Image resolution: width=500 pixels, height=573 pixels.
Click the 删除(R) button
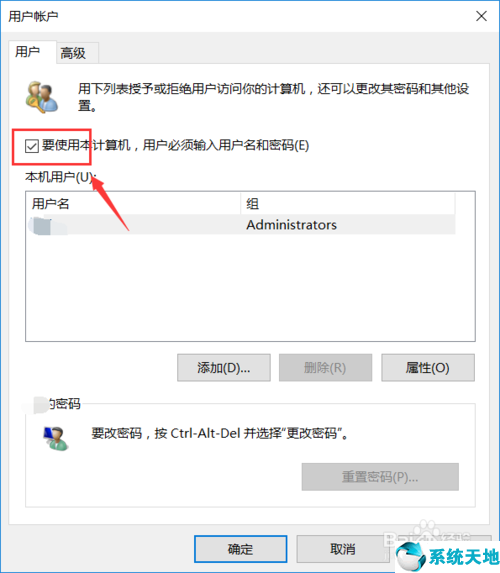coord(325,368)
